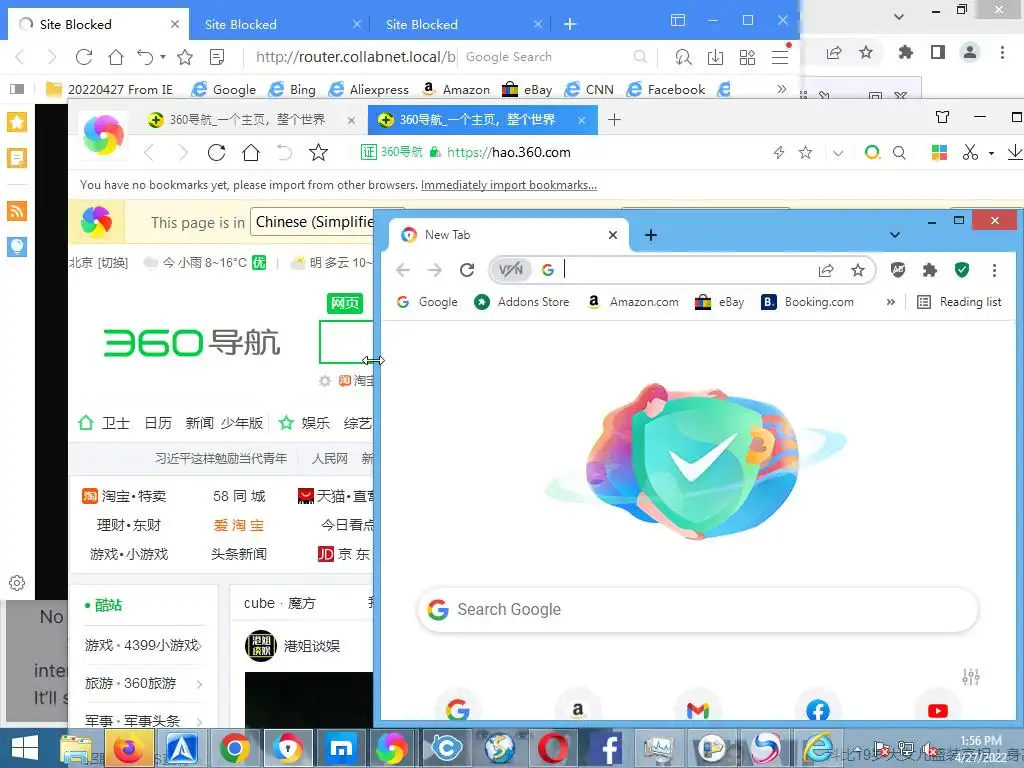The height and width of the screenshot is (768, 1024).
Task: Open Maxthon sidebar favorites star icon
Action: (x=17, y=122)
